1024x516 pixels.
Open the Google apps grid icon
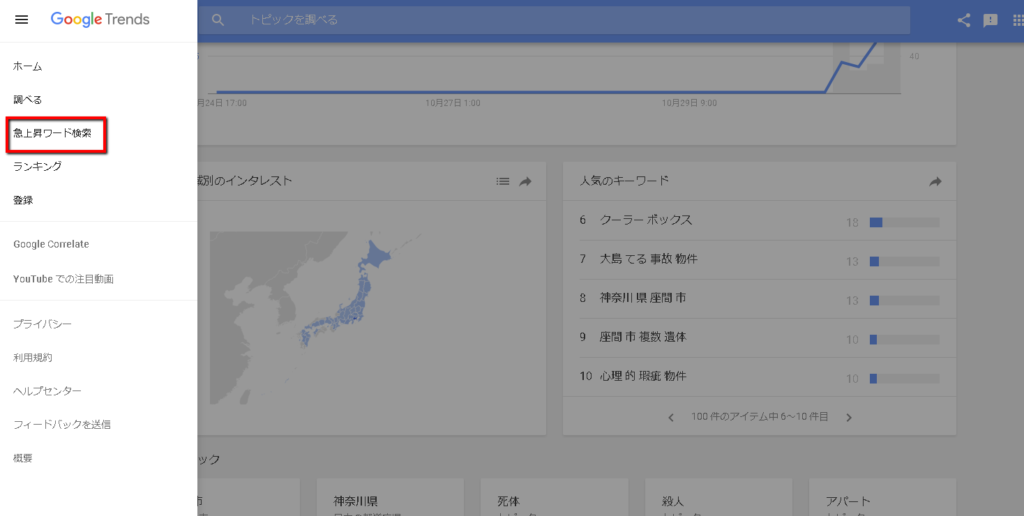tap(1018, 20)
